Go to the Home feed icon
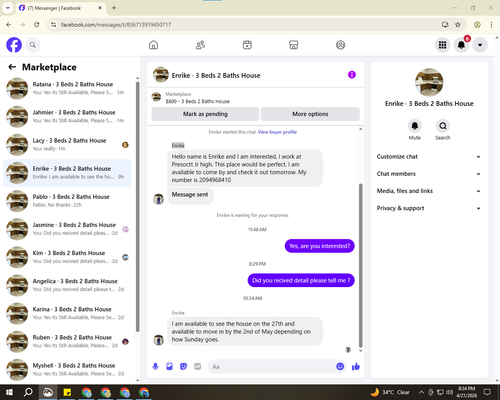Screen dimensions: 500x400 (153, 45)
